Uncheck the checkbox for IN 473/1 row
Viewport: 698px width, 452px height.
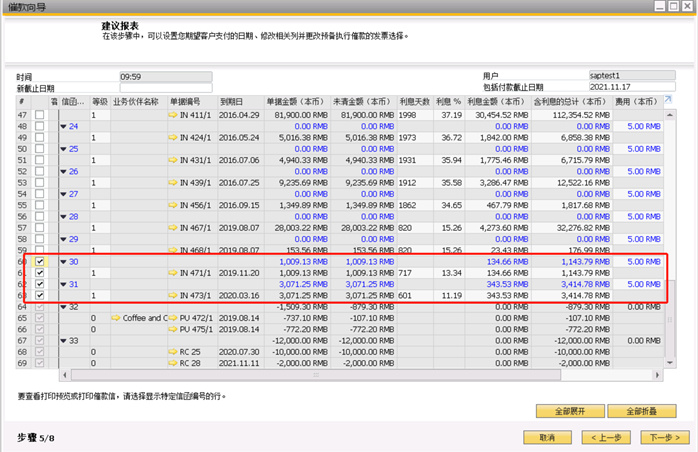tap(40, 295)
